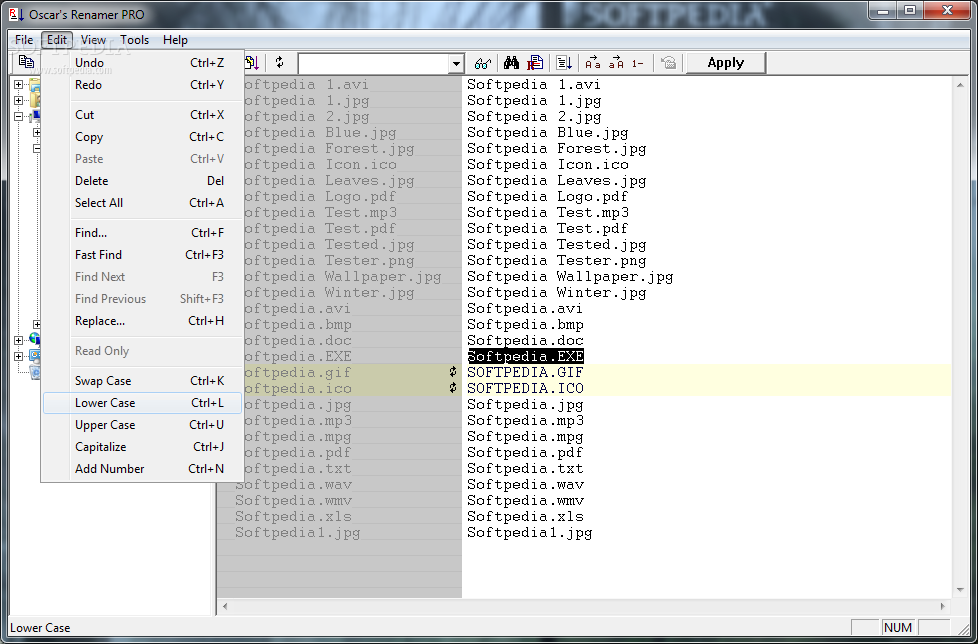The height and width of the screenshot is (644, 978).
Task: Click 'Softpedia Wallpaper.jpg' in the right list
Action: (x=570, y=276)
